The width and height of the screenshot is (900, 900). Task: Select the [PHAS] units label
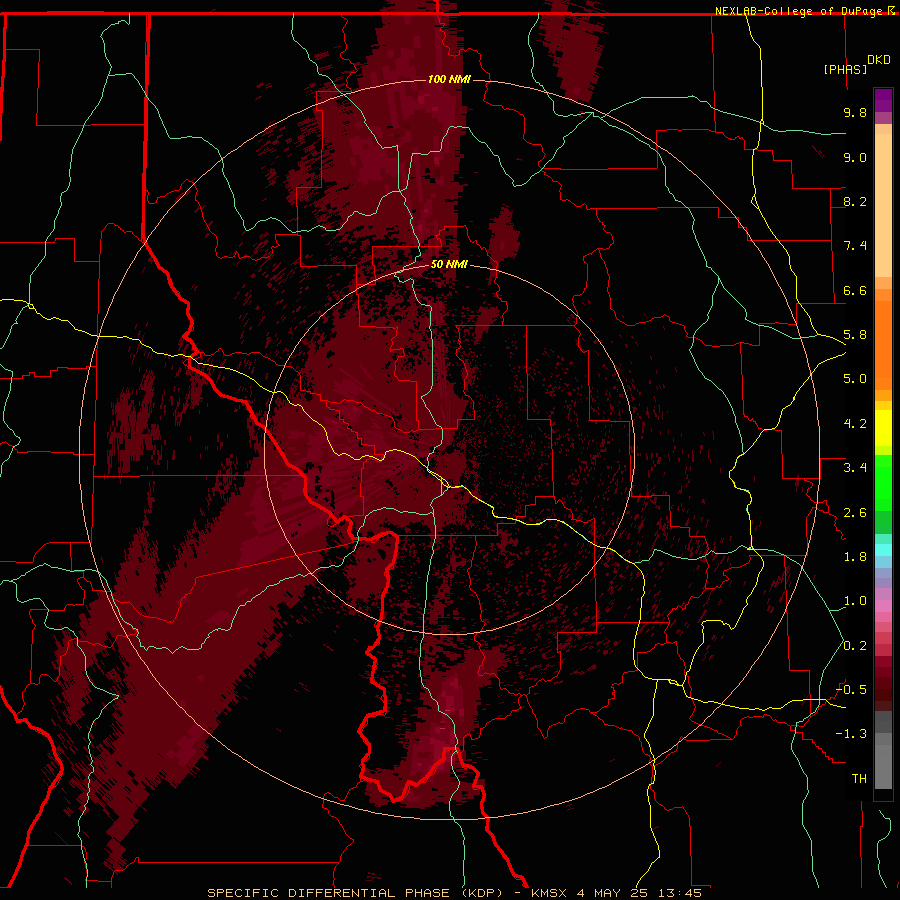845,69
